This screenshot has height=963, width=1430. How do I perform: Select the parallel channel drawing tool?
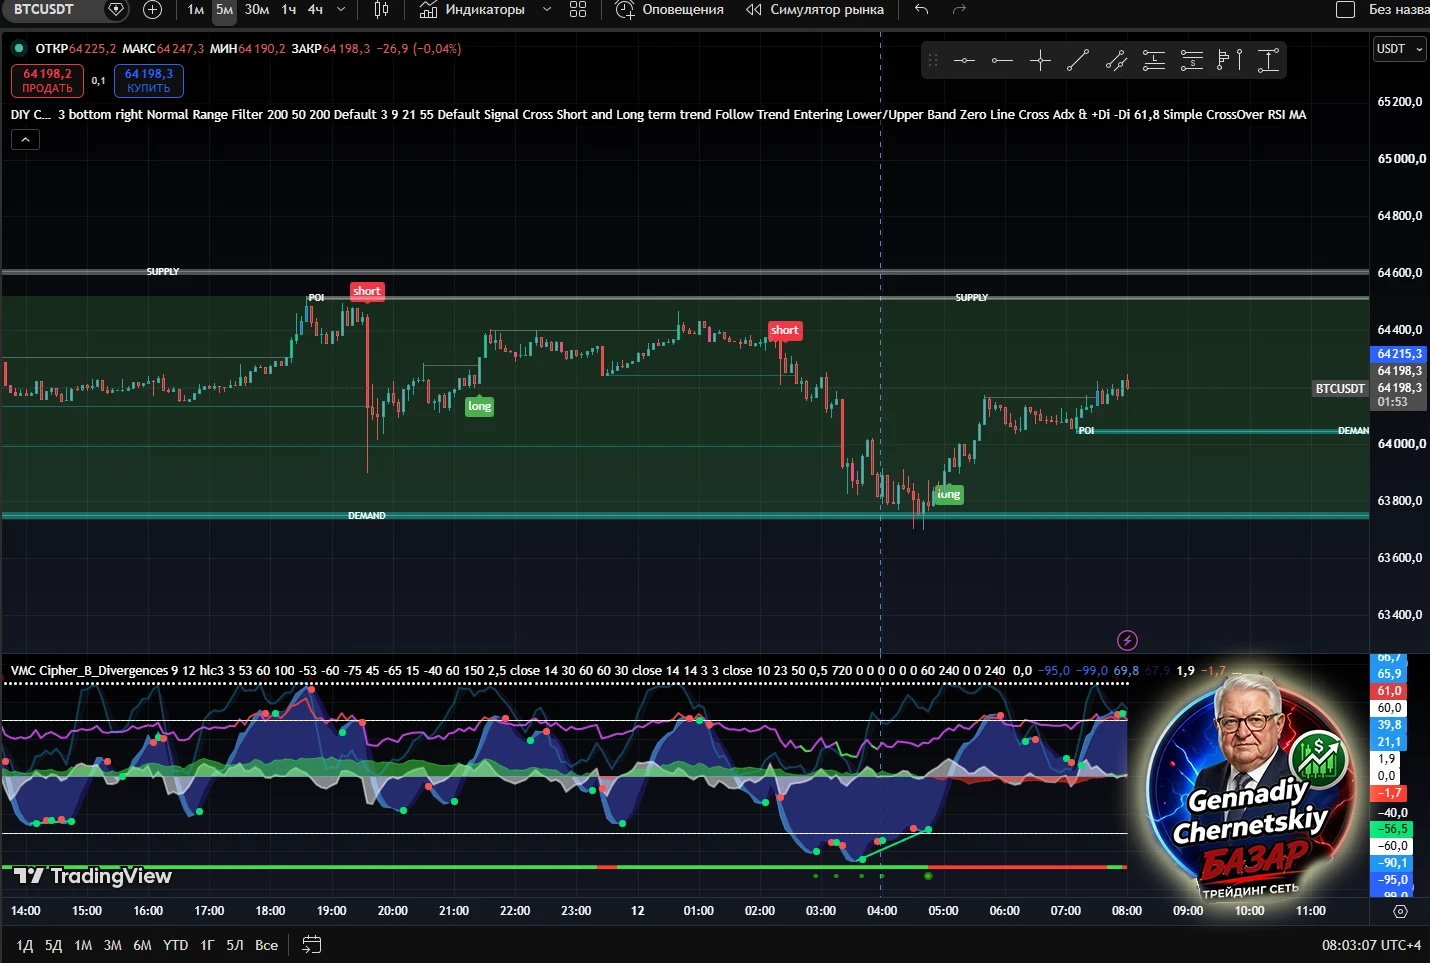point(1116,61)
